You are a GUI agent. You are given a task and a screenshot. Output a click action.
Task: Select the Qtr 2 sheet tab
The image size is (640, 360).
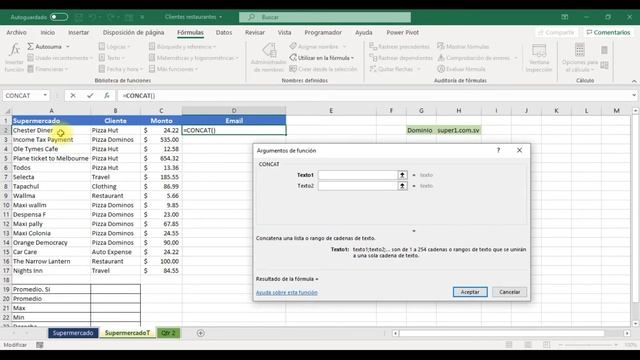pos(168,333)
